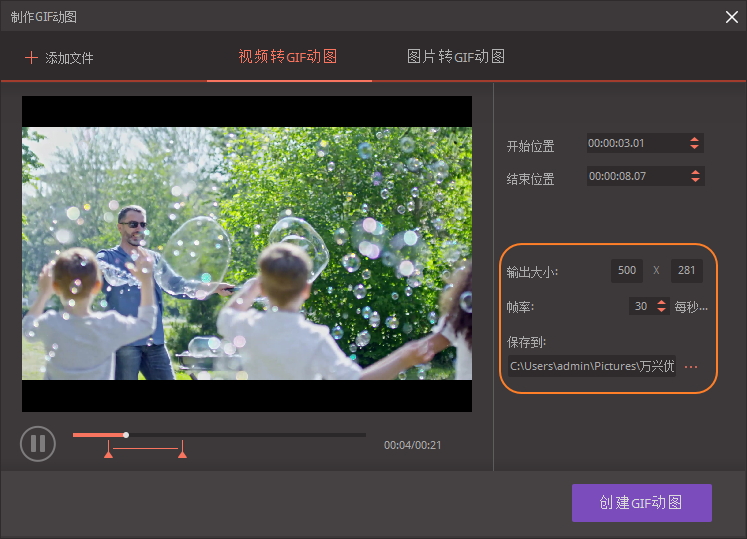
Task: Decrease 结束位置 time with down arrow
Action: point(695,181)
